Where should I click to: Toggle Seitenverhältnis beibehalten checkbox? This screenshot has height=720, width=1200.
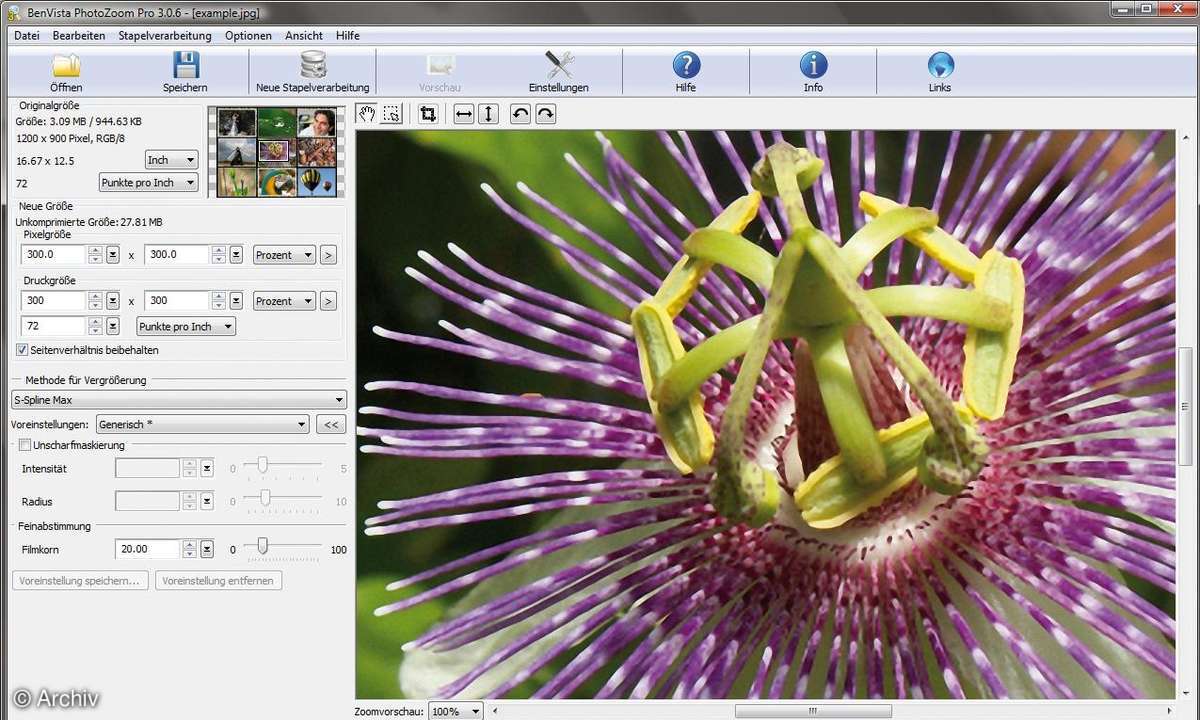[22, 350]
